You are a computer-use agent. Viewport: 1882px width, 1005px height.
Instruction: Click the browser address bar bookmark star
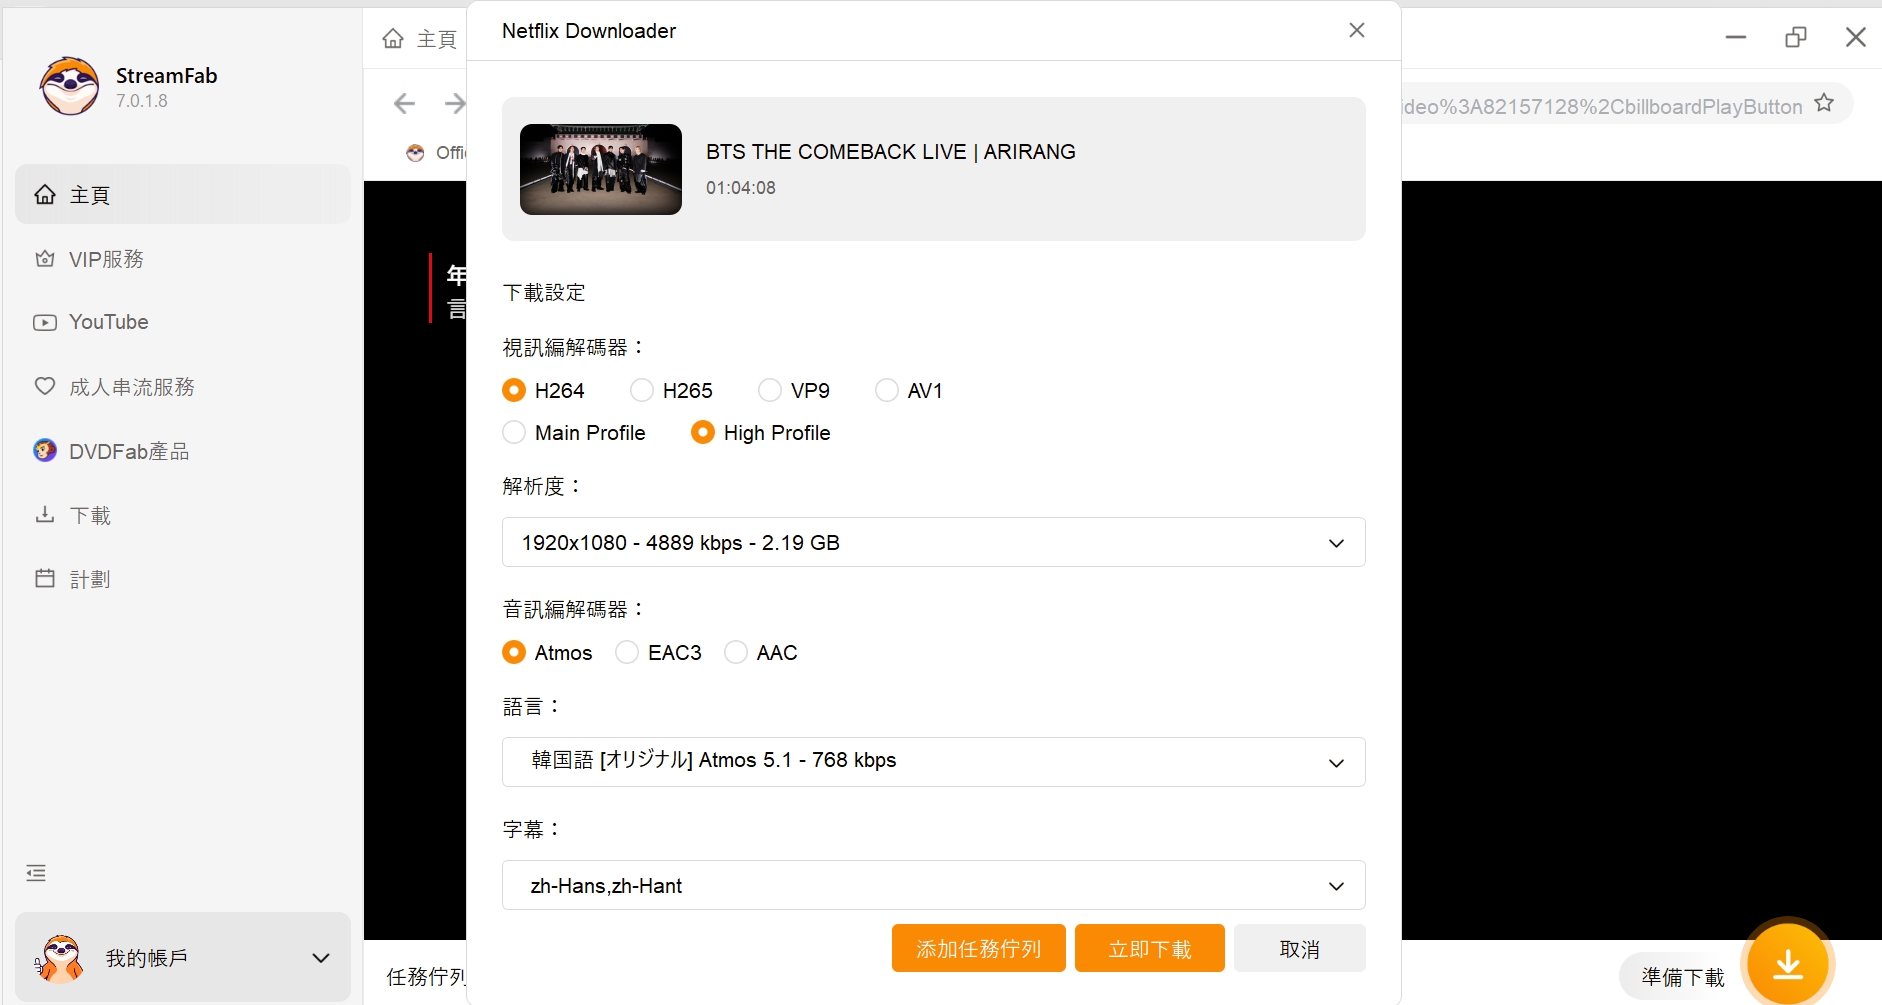tap(1824, 101)
